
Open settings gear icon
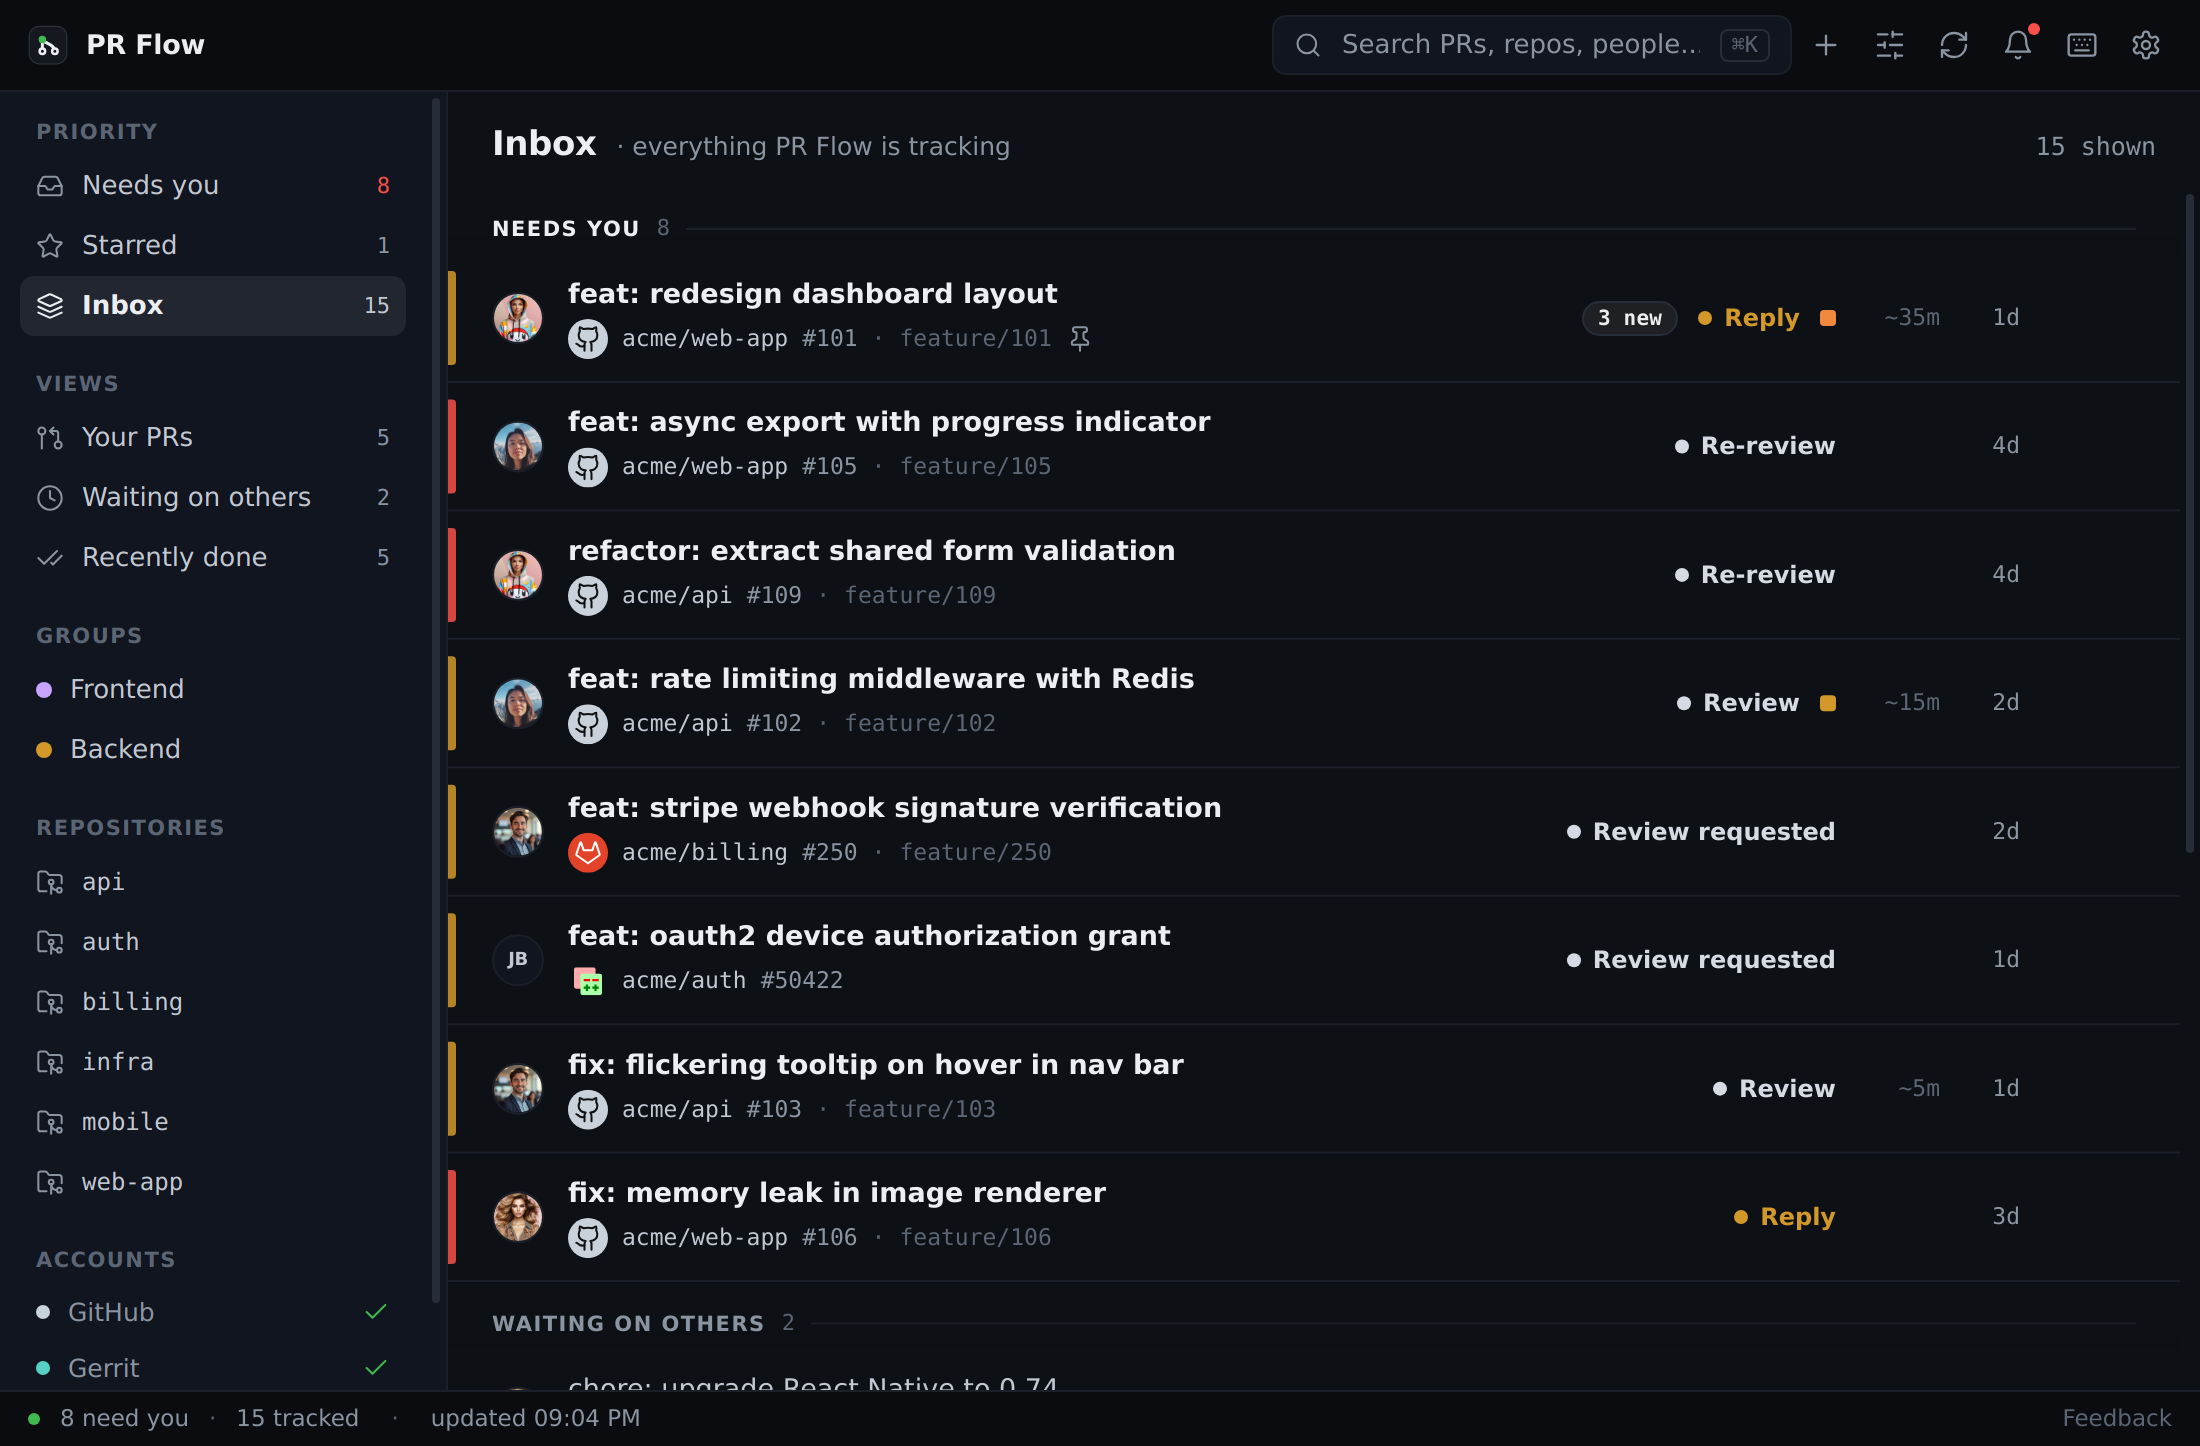point(2146,45)
